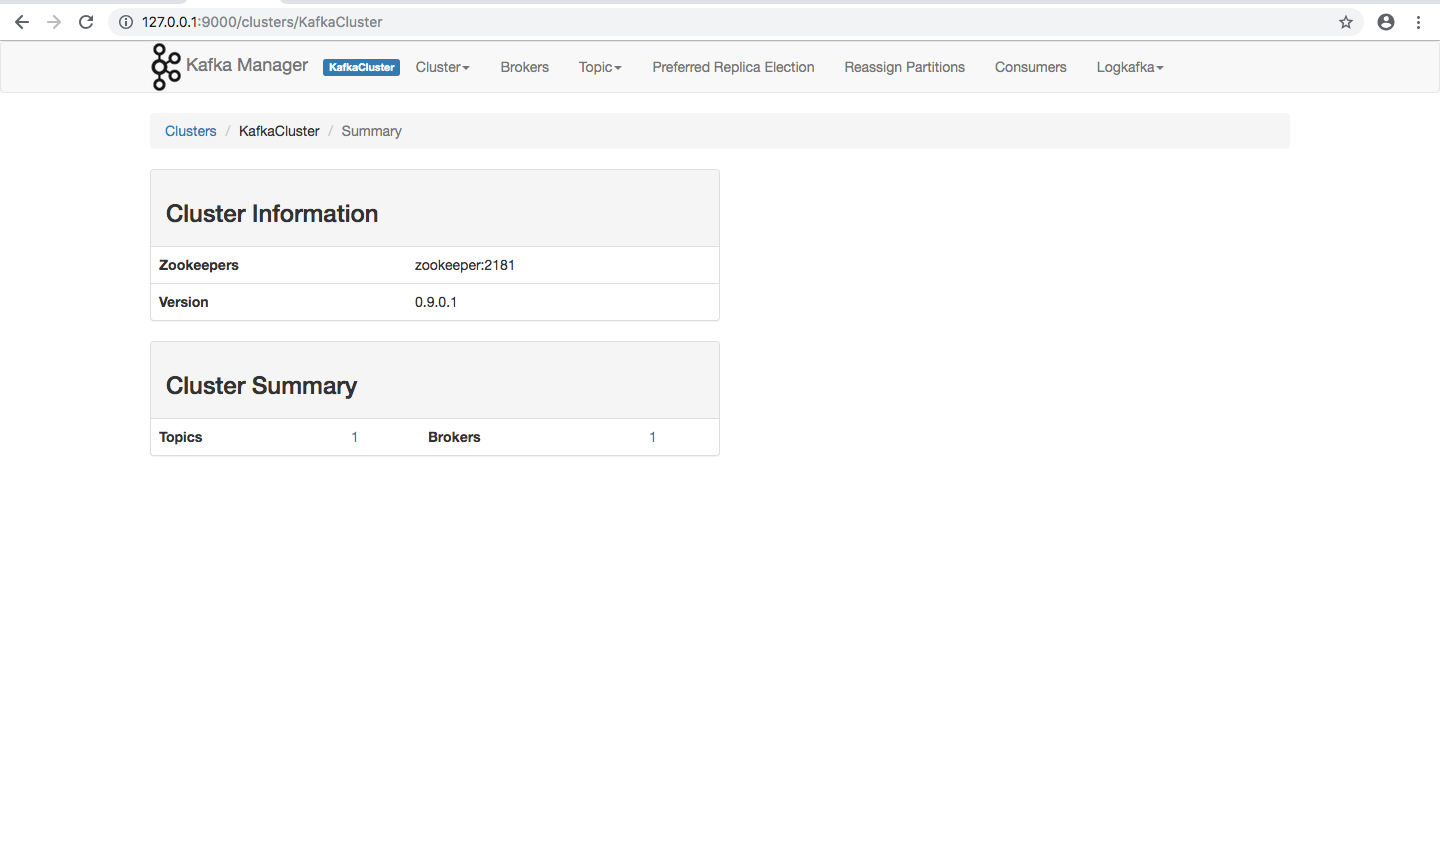
Task: Select the zookeeper:2181 value
Action: tap(465, 265)
